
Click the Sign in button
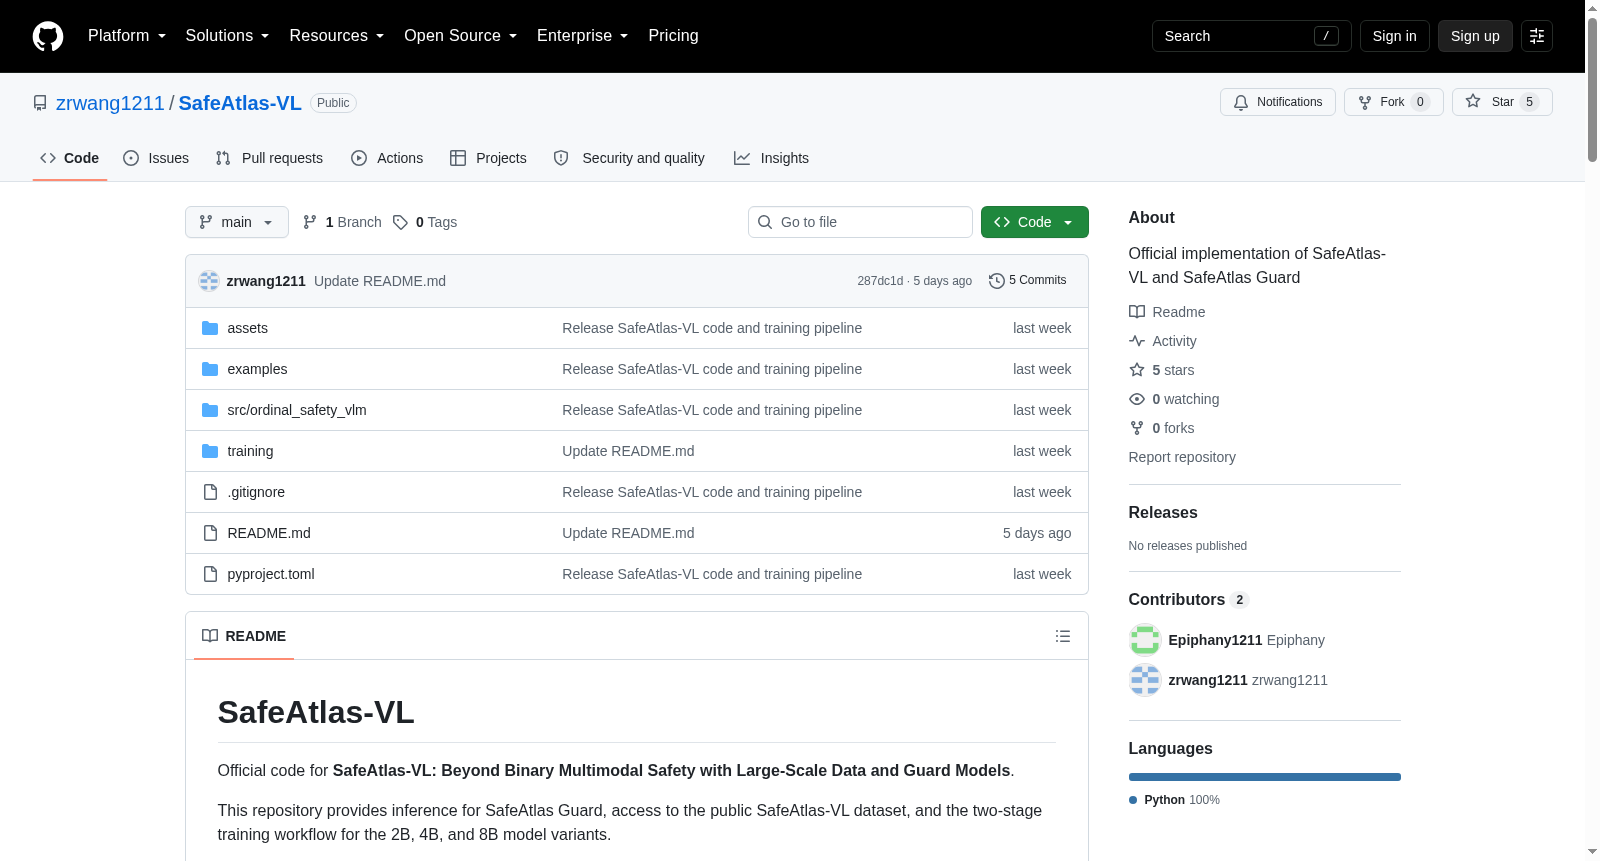pyautogui.click(x=1395, y=36)
